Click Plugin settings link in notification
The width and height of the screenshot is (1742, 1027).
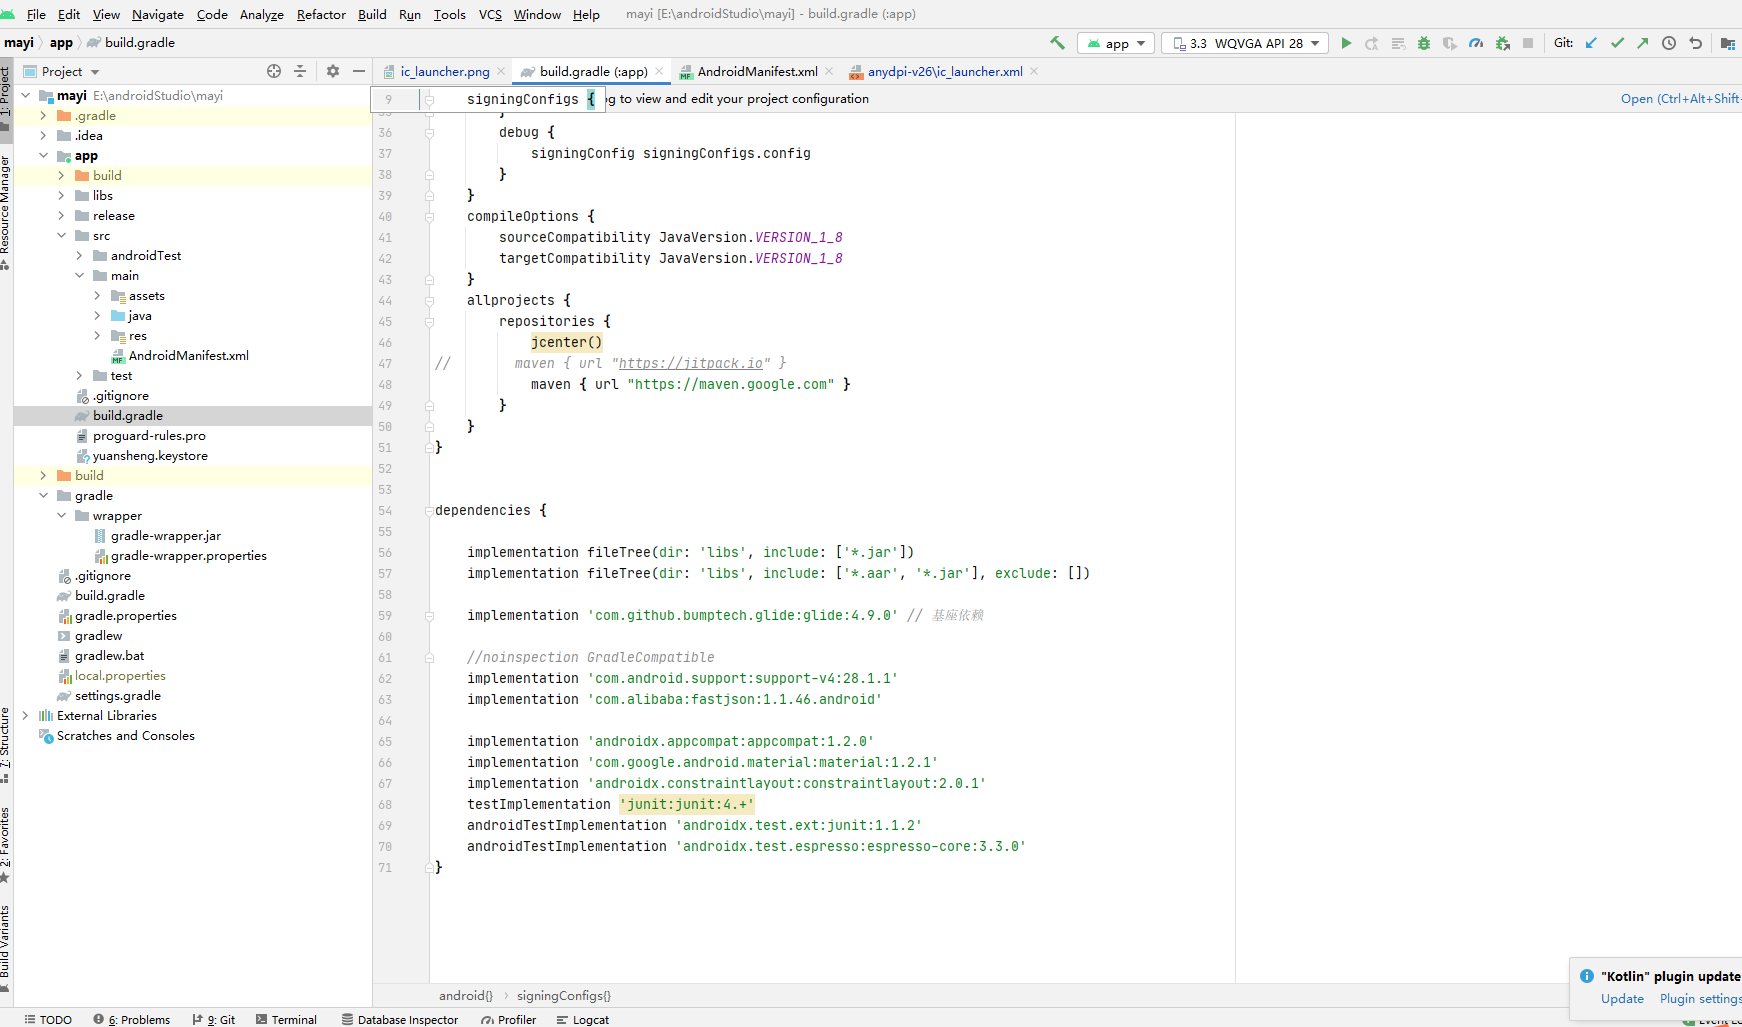pyautogui.click(x=1700, y=998)
